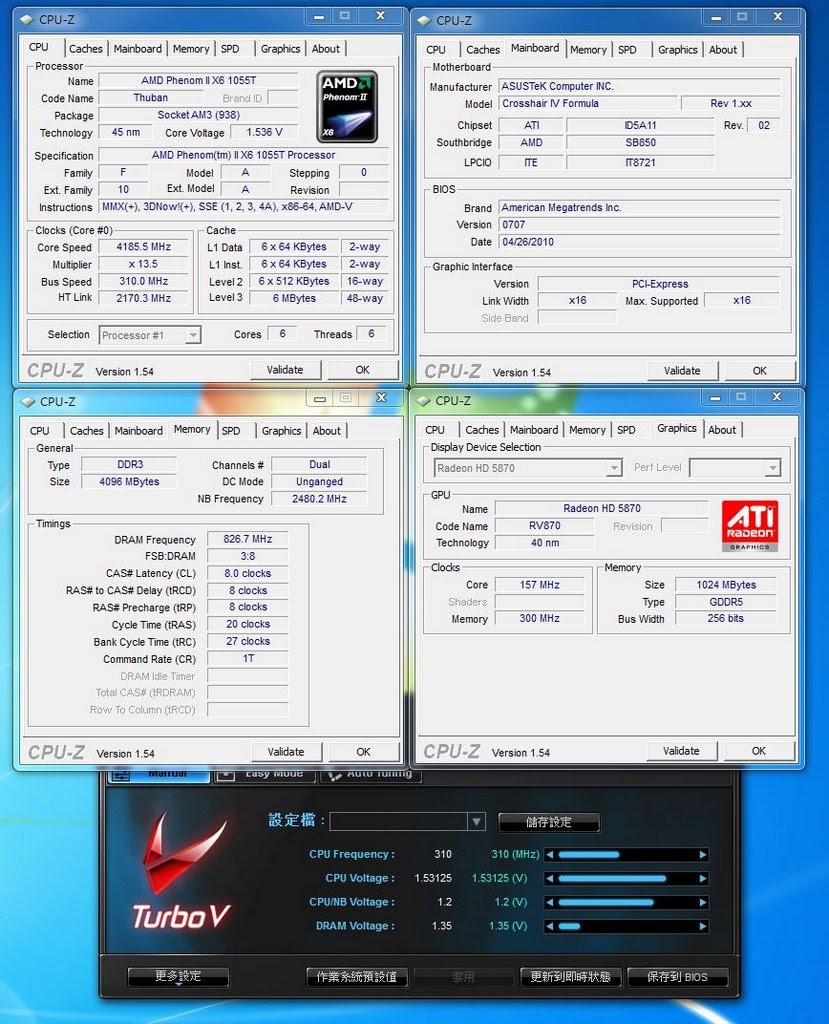Viewport: 829px width, 1024px height.
Task: Lower DRAM Voltage using its left arrow
Action: point(549,926)
